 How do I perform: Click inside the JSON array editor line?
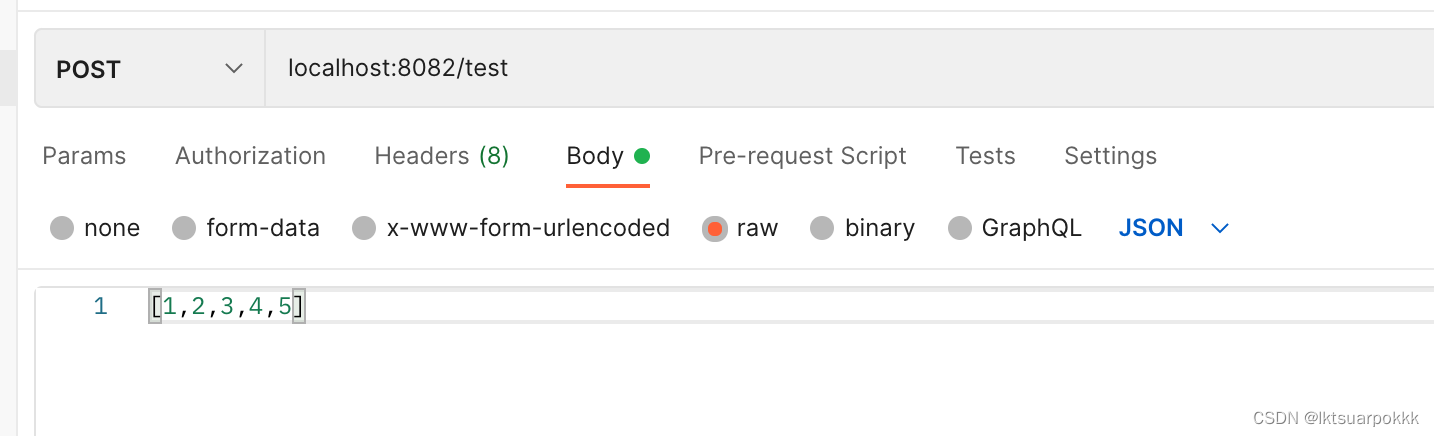coord(600,307)
